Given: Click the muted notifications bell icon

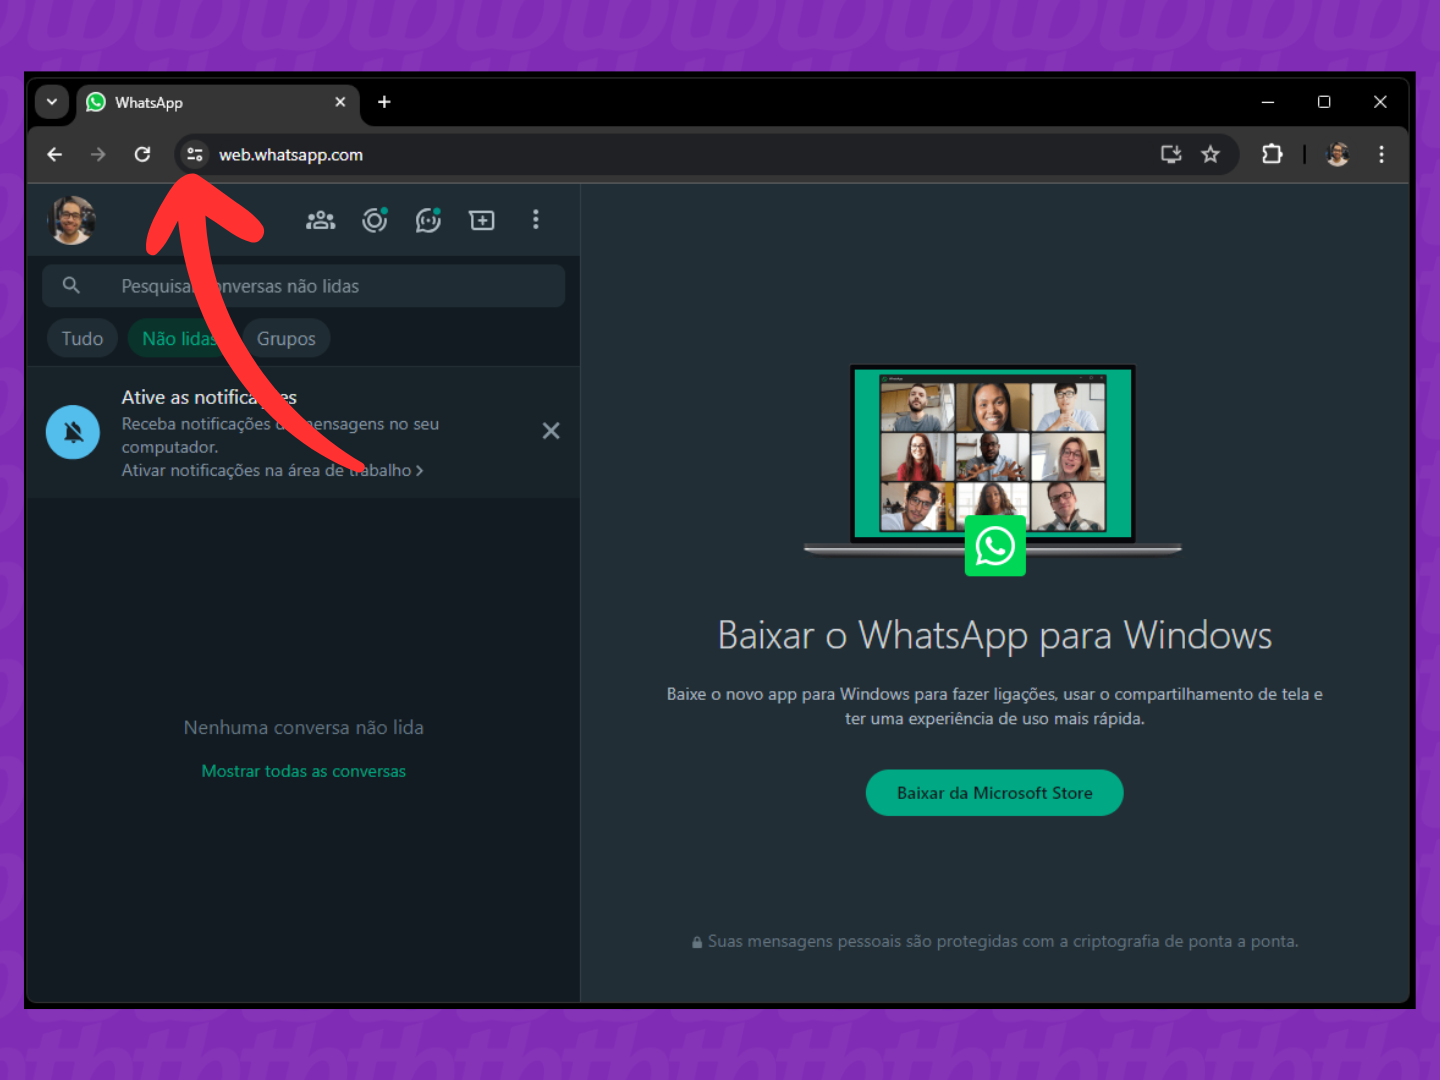Looking at the screenshot, I should pos(72,431).
